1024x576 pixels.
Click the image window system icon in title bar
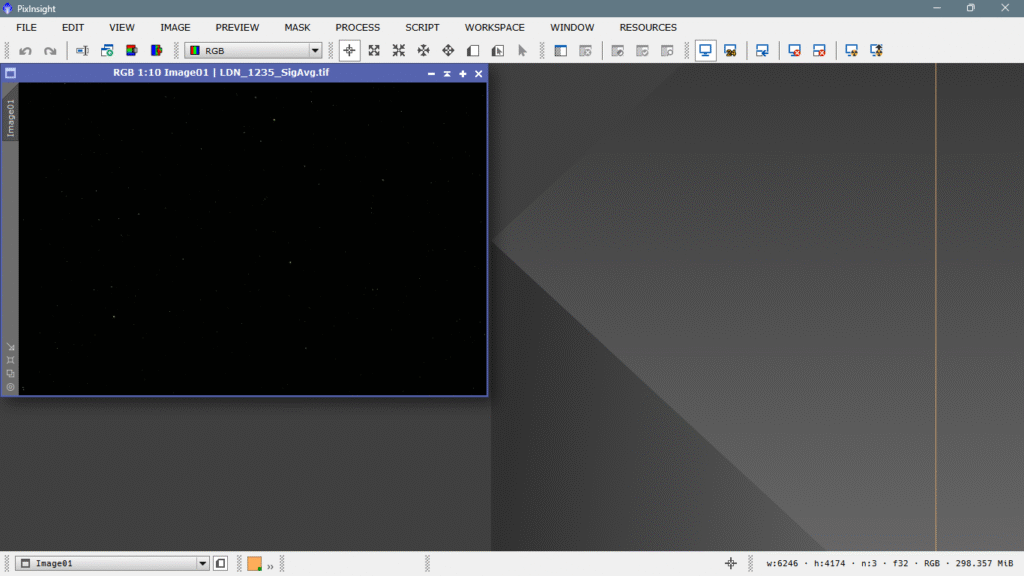click(x=10, y=73)
